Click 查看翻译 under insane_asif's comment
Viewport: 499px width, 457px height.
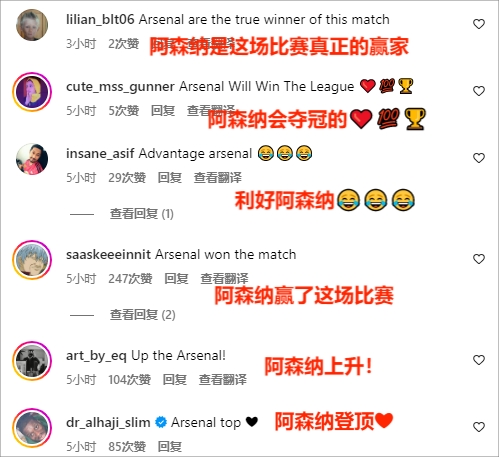click(x=218, y=178)
